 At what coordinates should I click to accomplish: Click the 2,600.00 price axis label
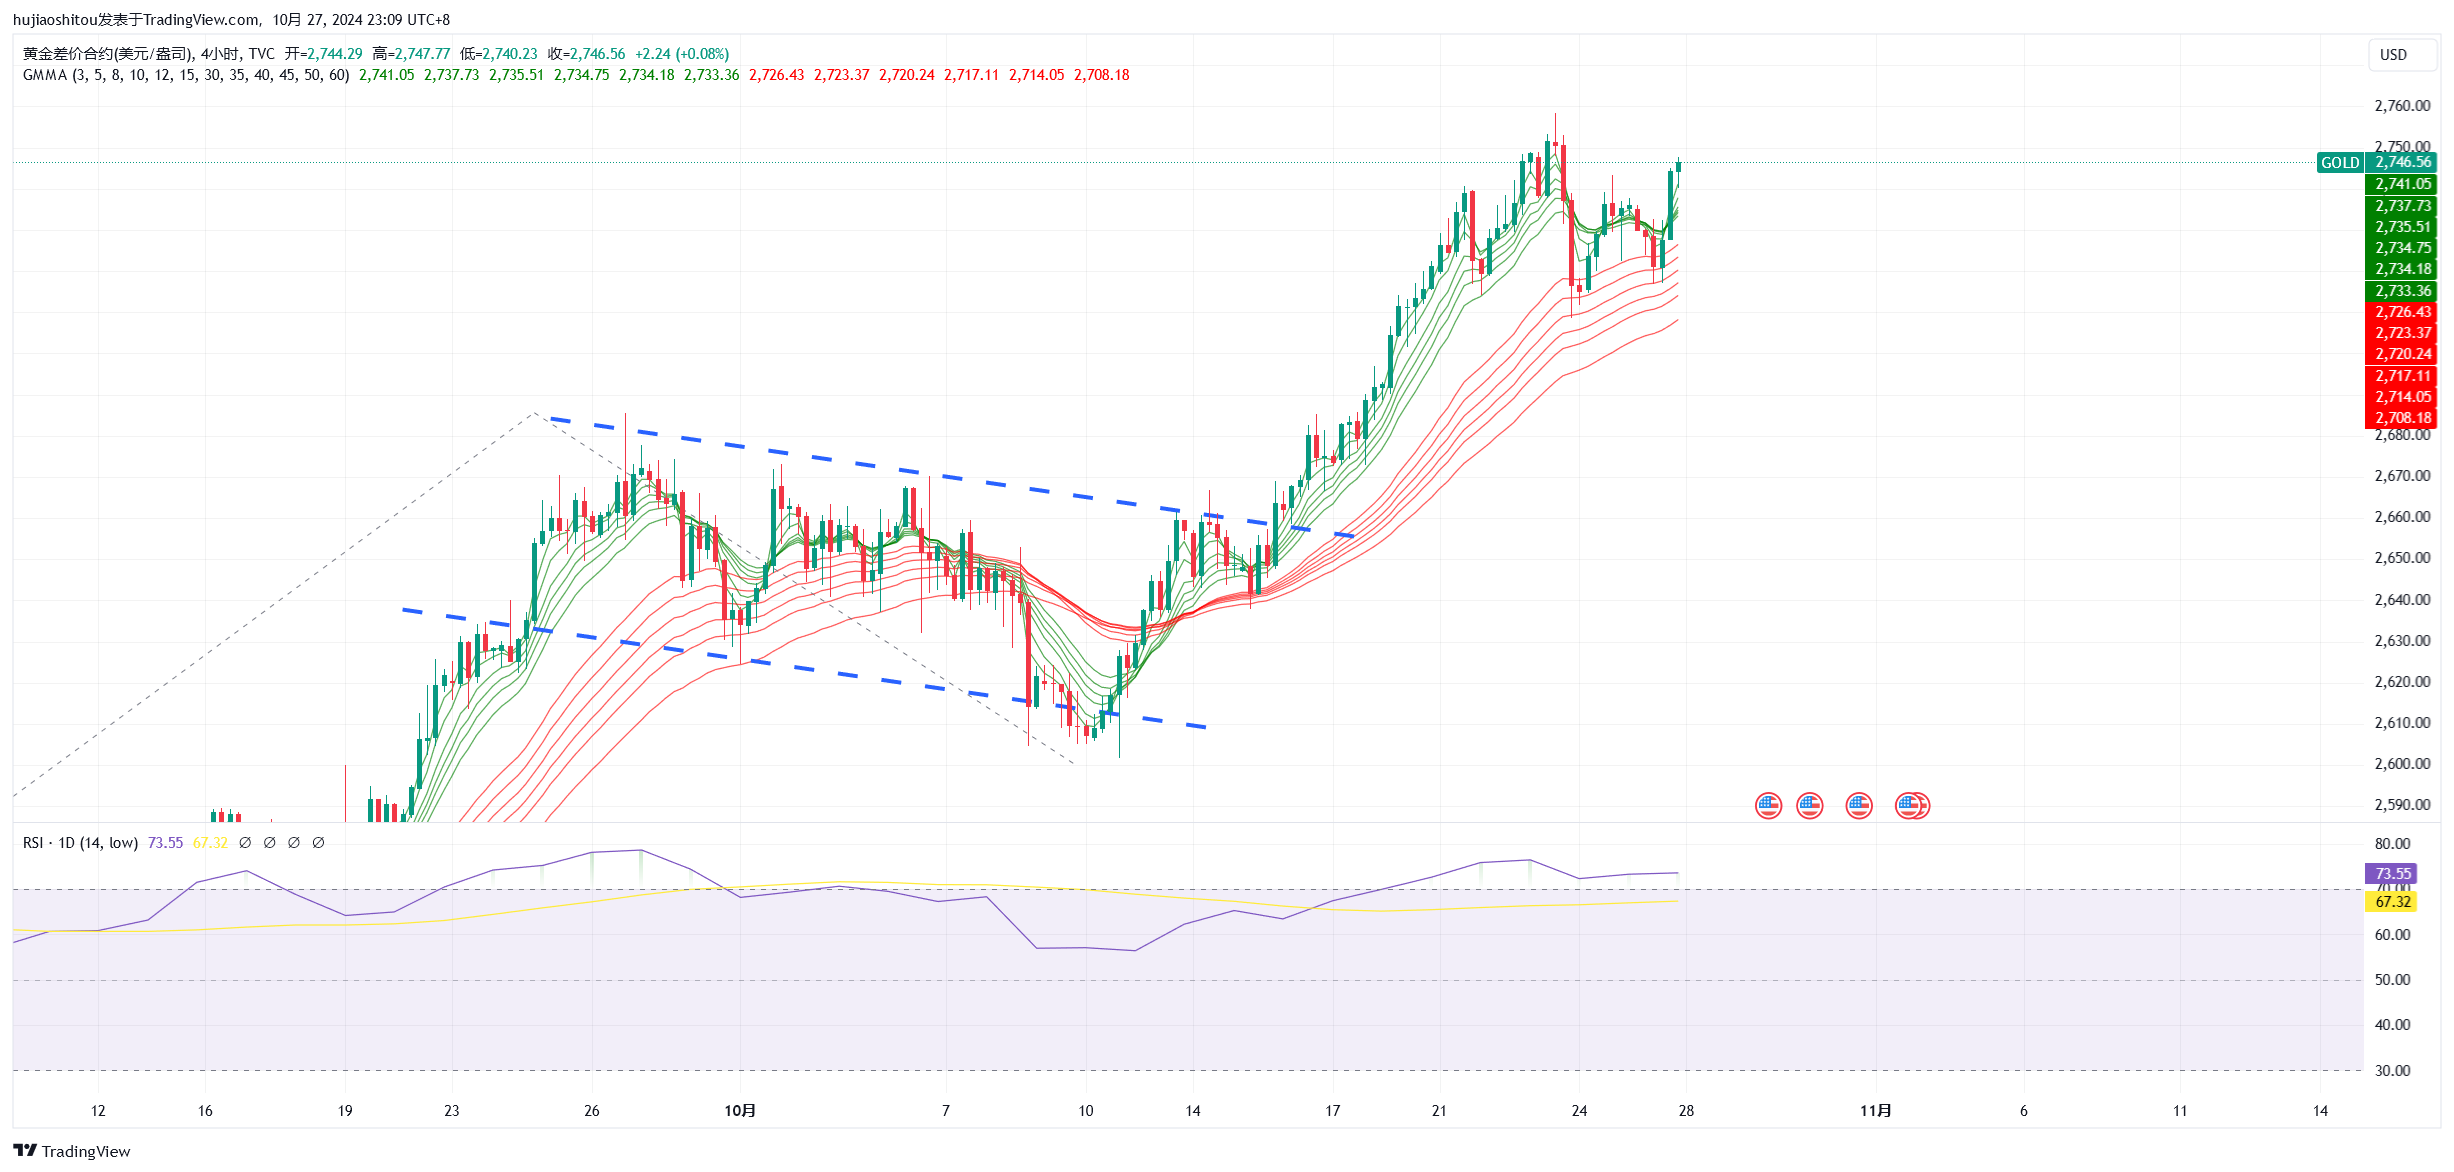2402,764
